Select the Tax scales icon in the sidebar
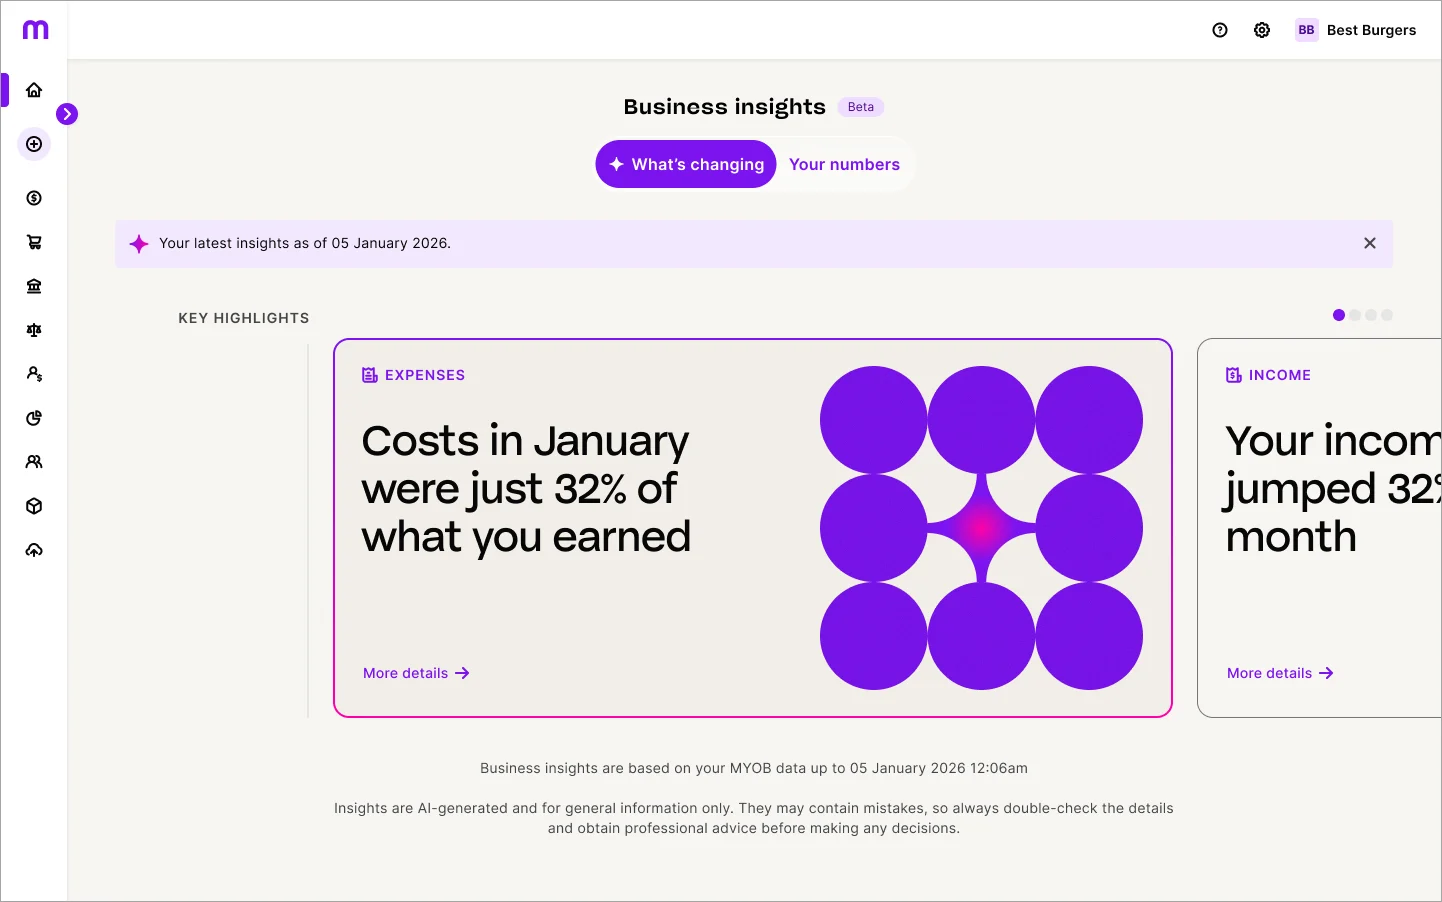 [x=33, y=330]
